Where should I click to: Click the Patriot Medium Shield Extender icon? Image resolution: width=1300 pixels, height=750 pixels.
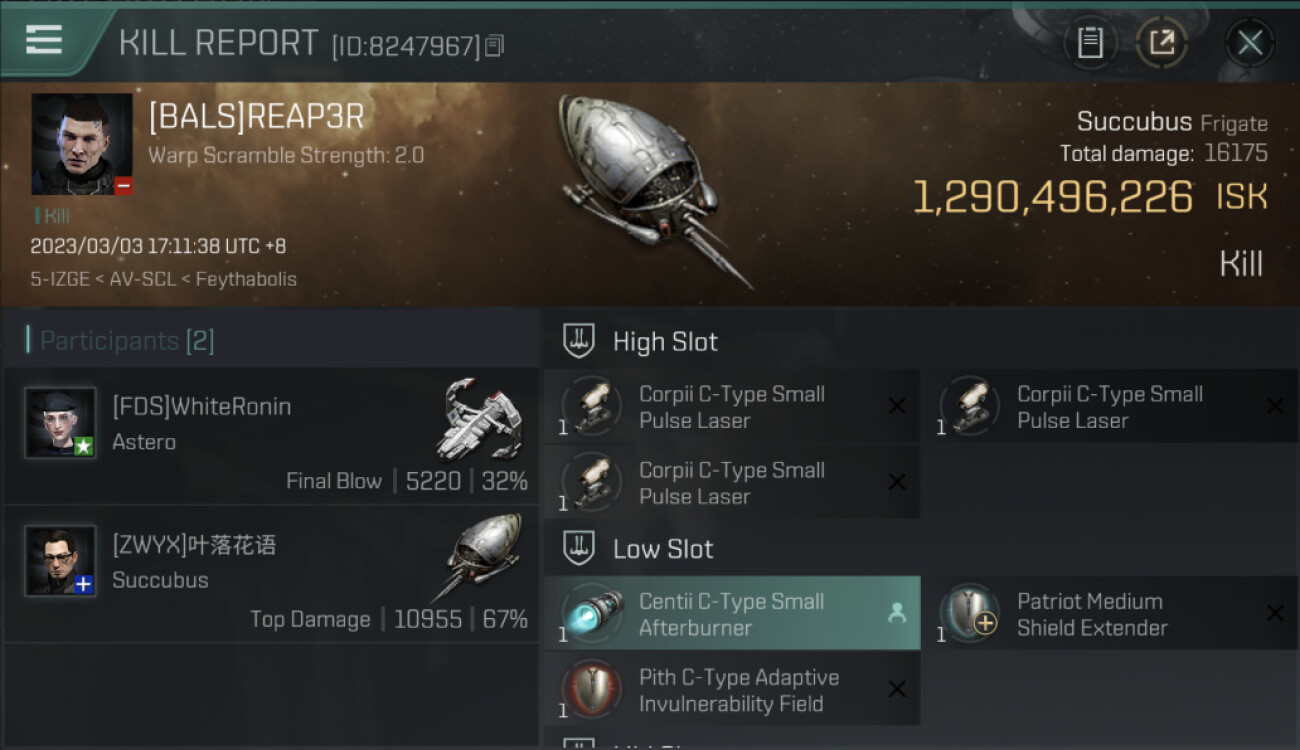969,613
